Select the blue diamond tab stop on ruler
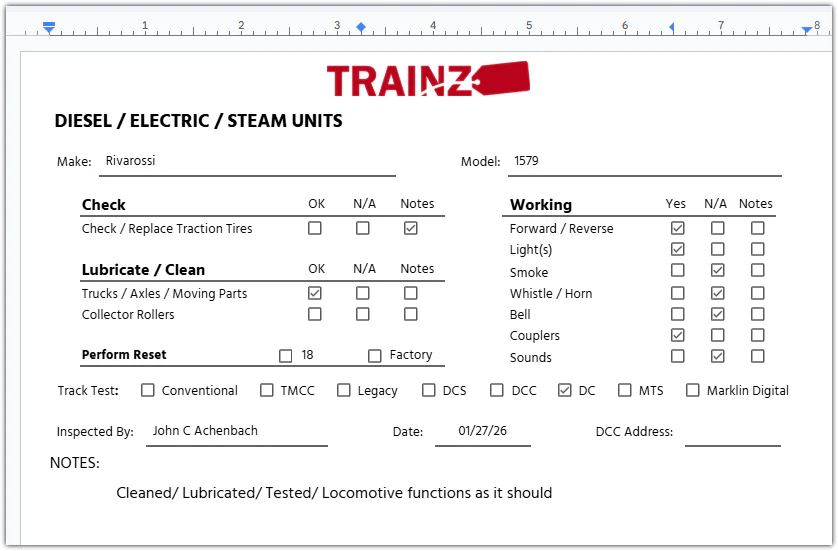This screenshot has width=838, height=551. pos(361,27)
